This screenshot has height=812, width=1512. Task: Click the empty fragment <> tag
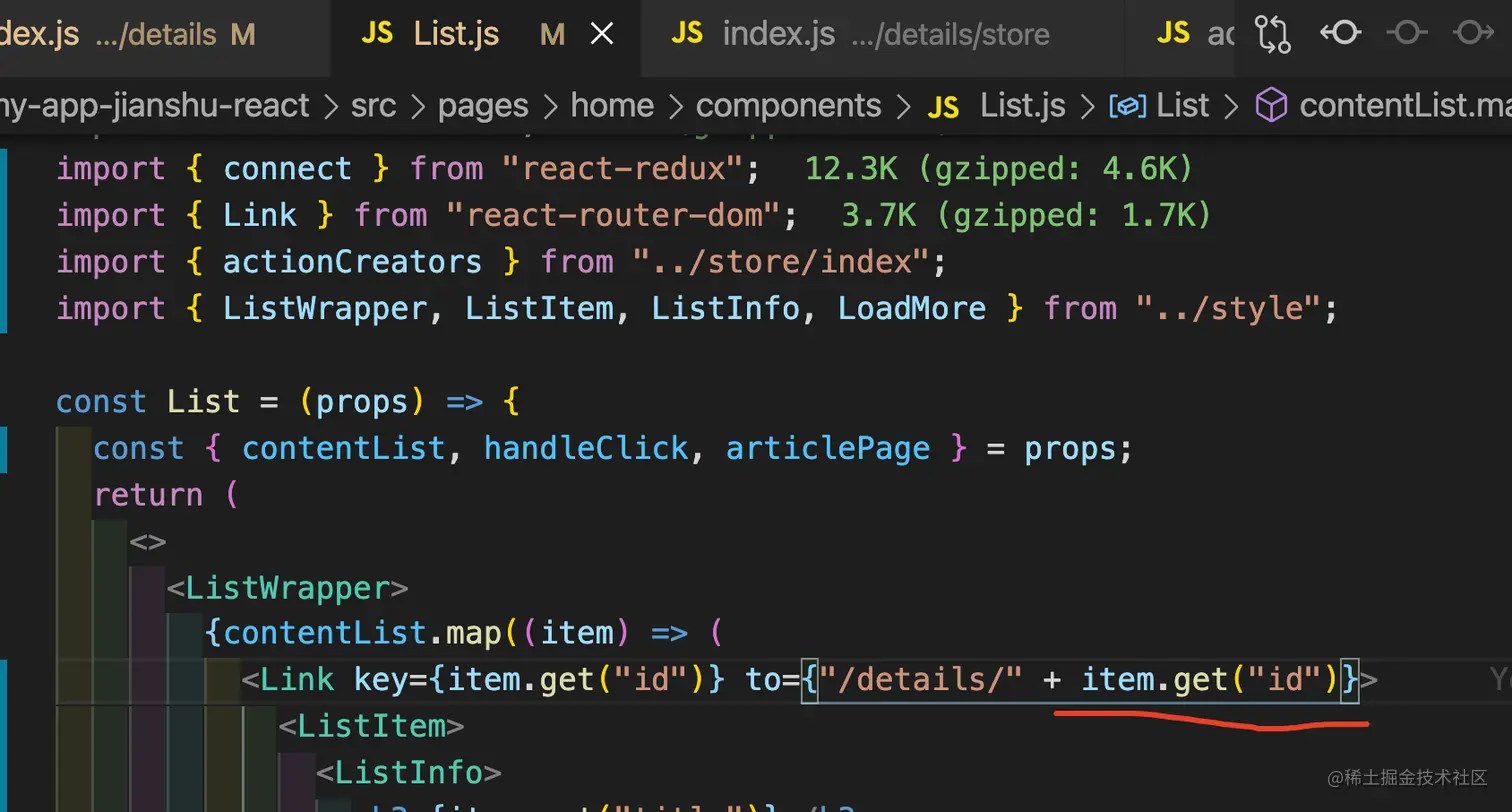(148, 541)
